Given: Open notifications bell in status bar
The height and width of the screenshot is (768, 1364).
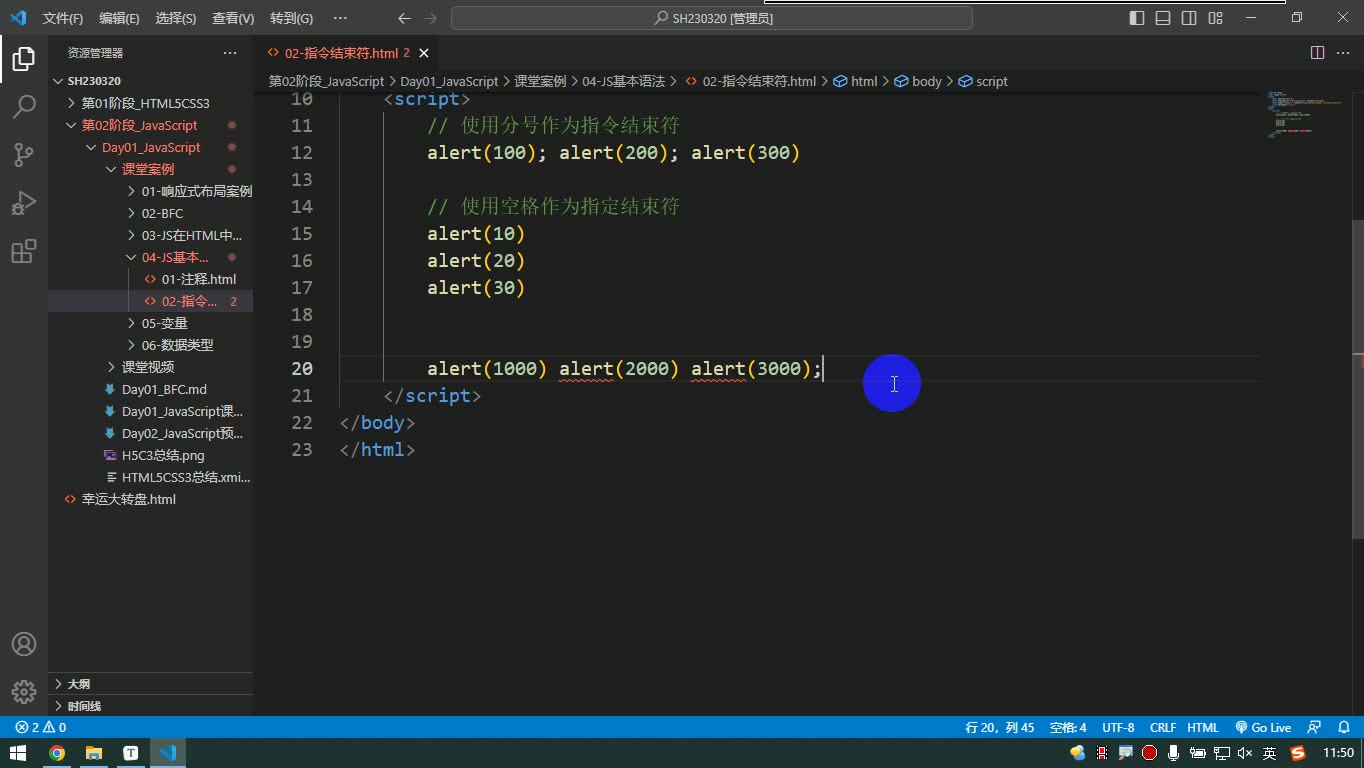Looking at the screenshot, I should (1343, 728).
